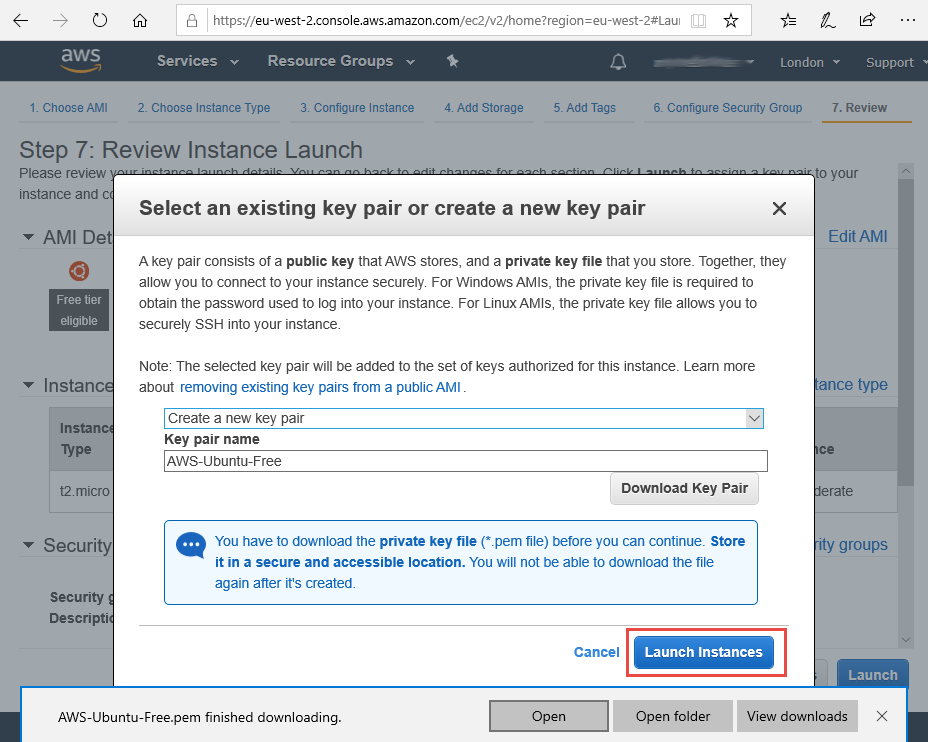Viewport: 928px width, 742px height.
Task: Click the Step 7: Review Instance Launch heading
Action: 191,150
